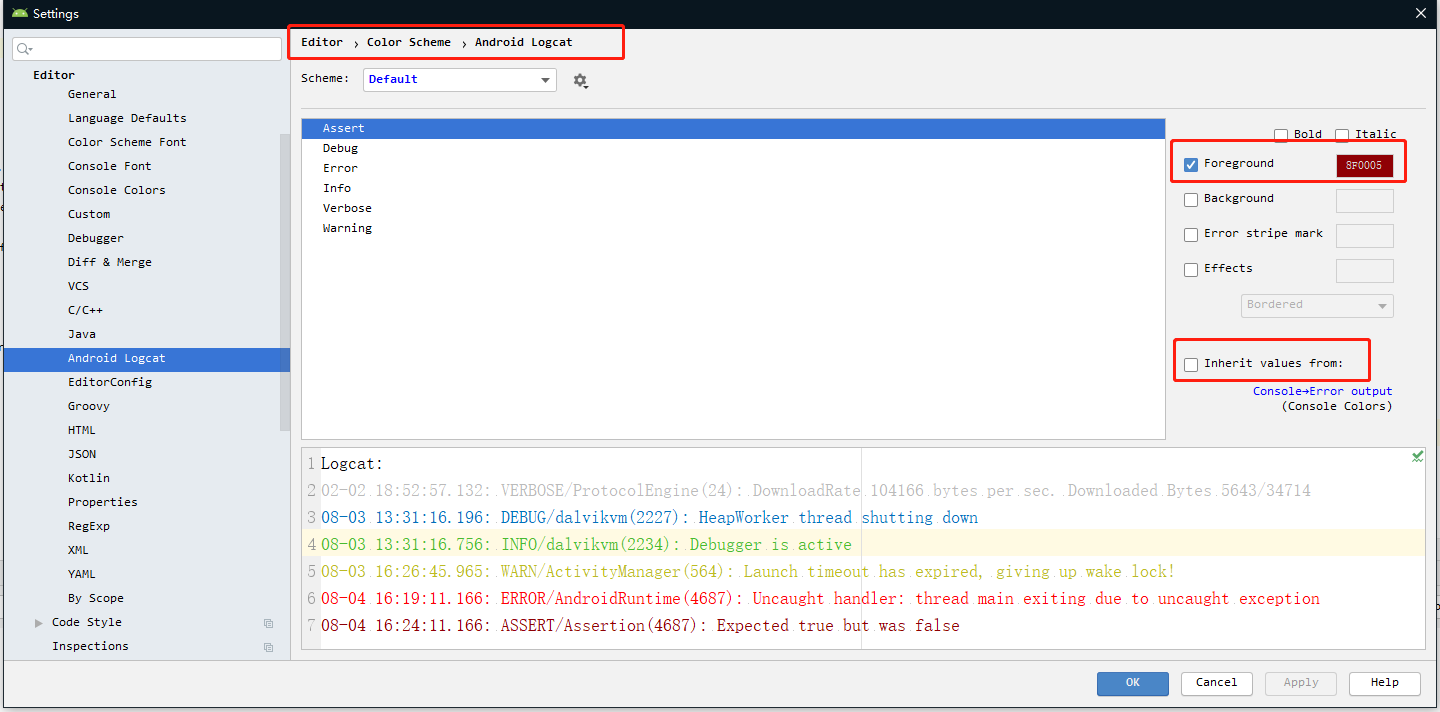Select VCS in the settings tree
Screen dimensions: 1440x712
78,286
